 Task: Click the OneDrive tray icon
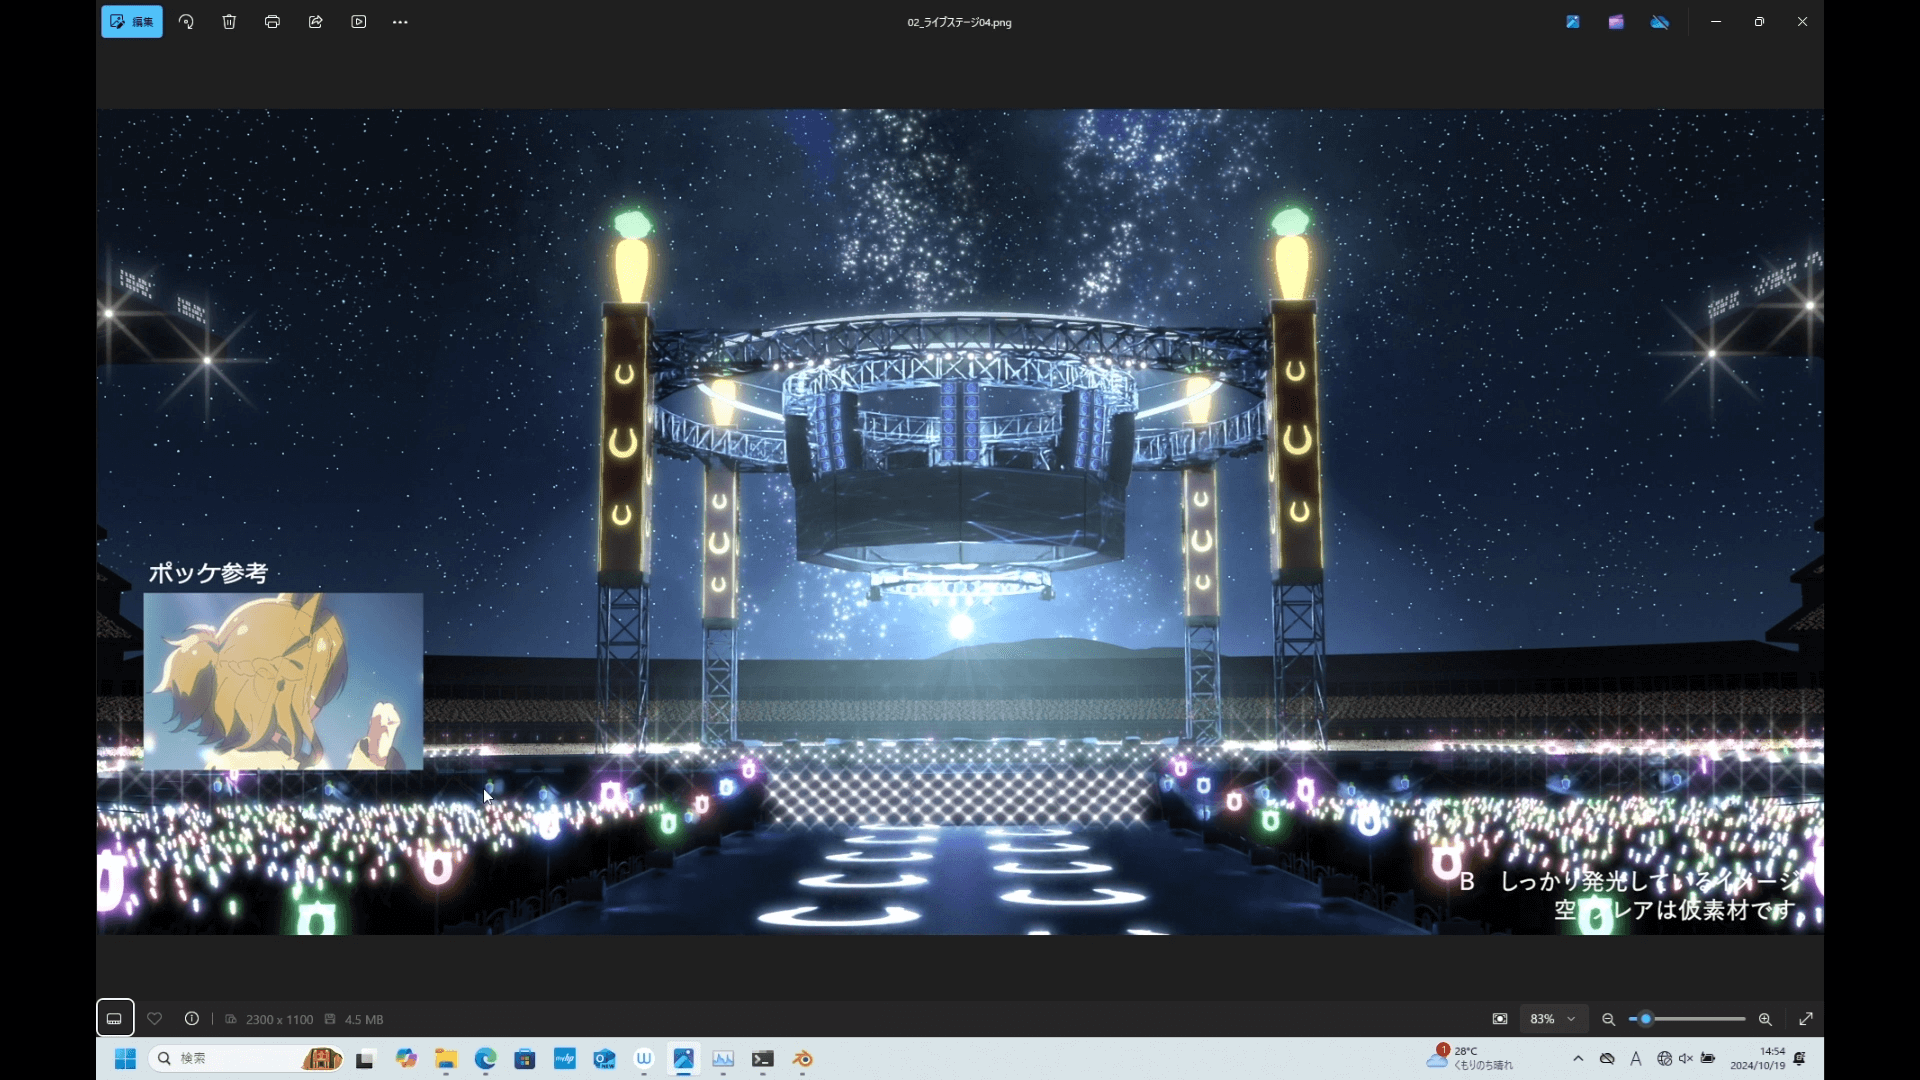1607,1058
